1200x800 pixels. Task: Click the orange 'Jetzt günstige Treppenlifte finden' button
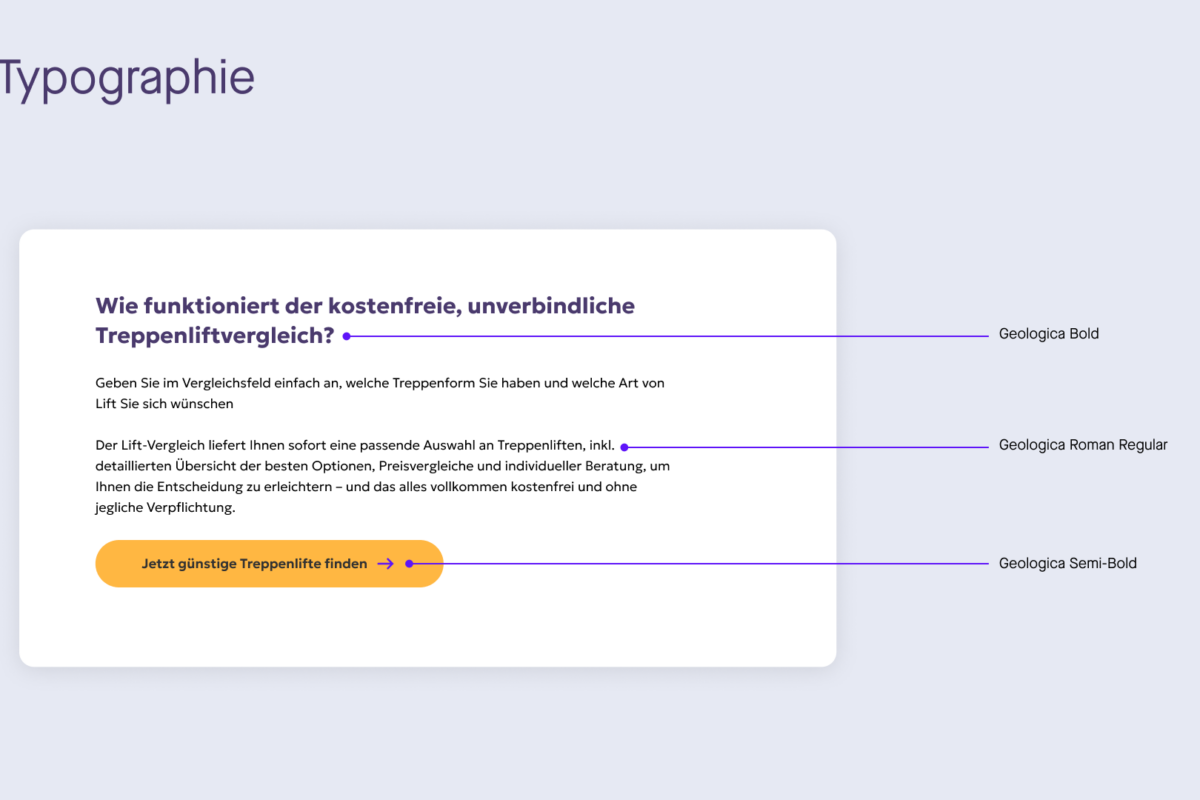pyautogui.click(x=269, y=563)
